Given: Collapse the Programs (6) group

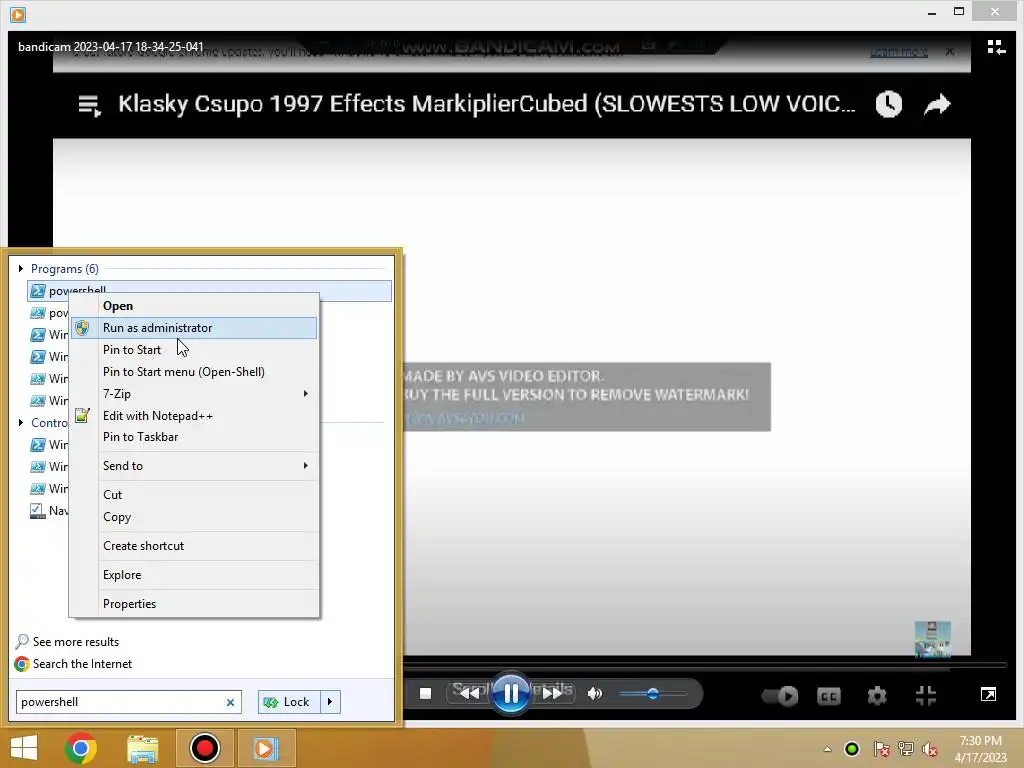Looking at the screenshot, I should click(x=21, y=268).
